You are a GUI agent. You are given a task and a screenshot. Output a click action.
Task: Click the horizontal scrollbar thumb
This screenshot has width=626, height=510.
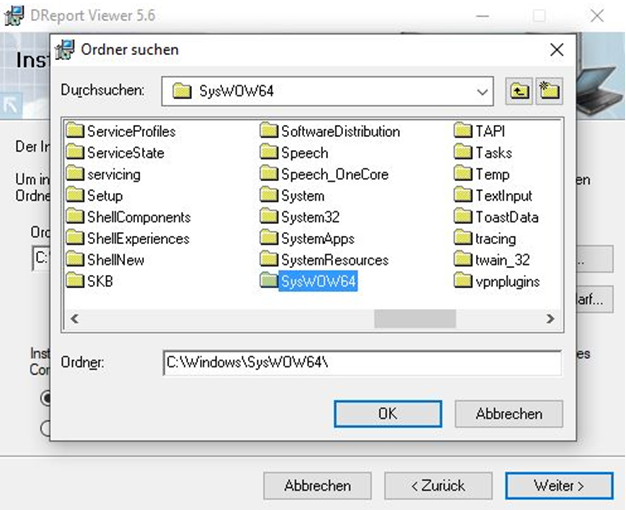pyautogui.click(x=415, y=319)
